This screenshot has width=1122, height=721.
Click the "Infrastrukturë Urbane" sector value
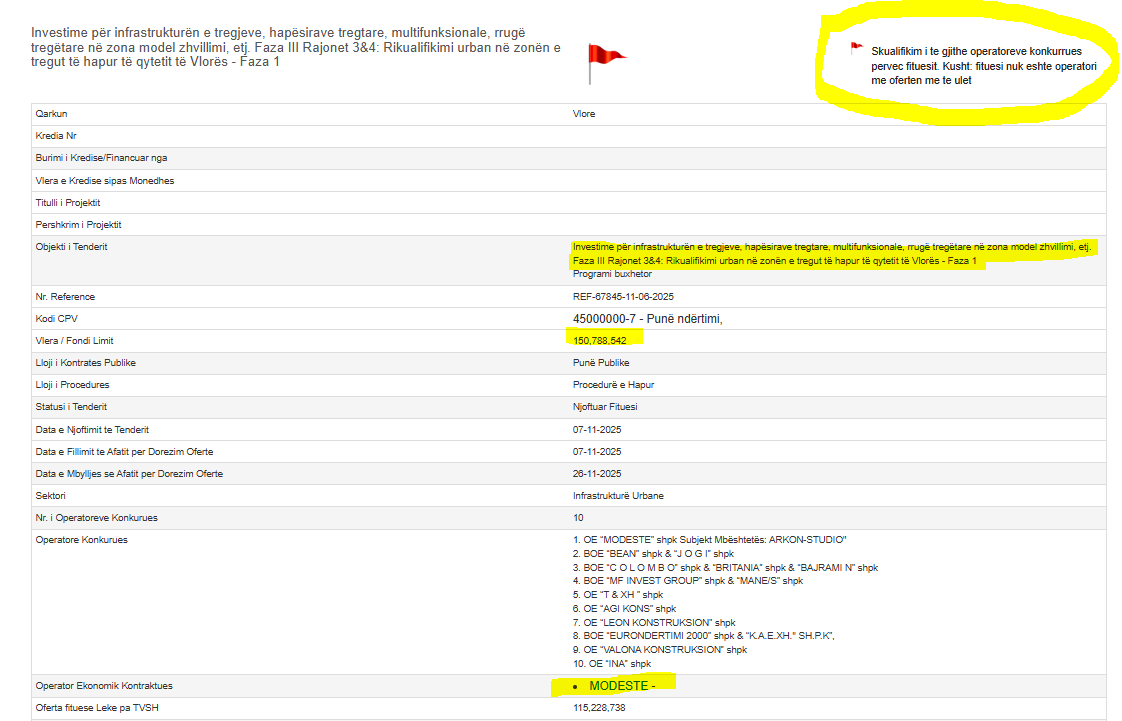618,495
